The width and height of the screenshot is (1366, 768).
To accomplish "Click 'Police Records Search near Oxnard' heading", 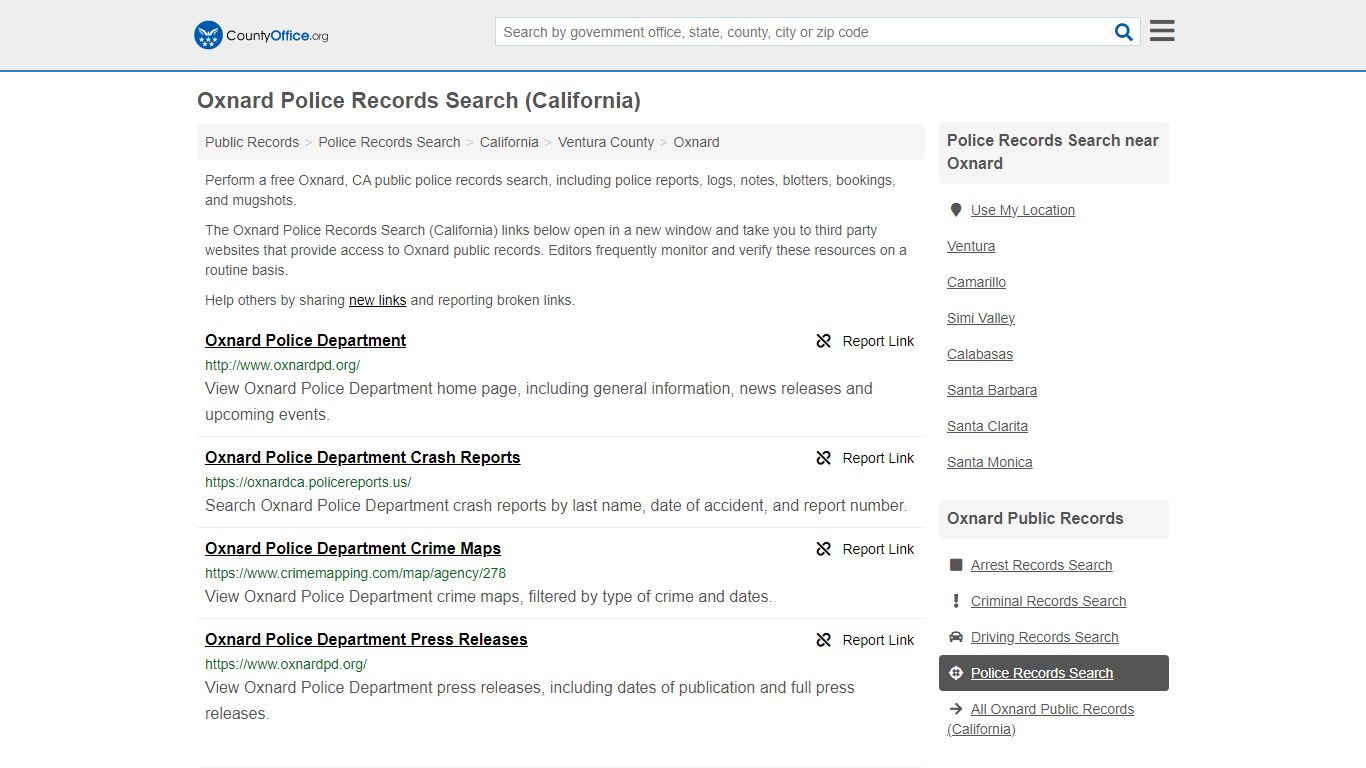I will (x=1053, y=152).
